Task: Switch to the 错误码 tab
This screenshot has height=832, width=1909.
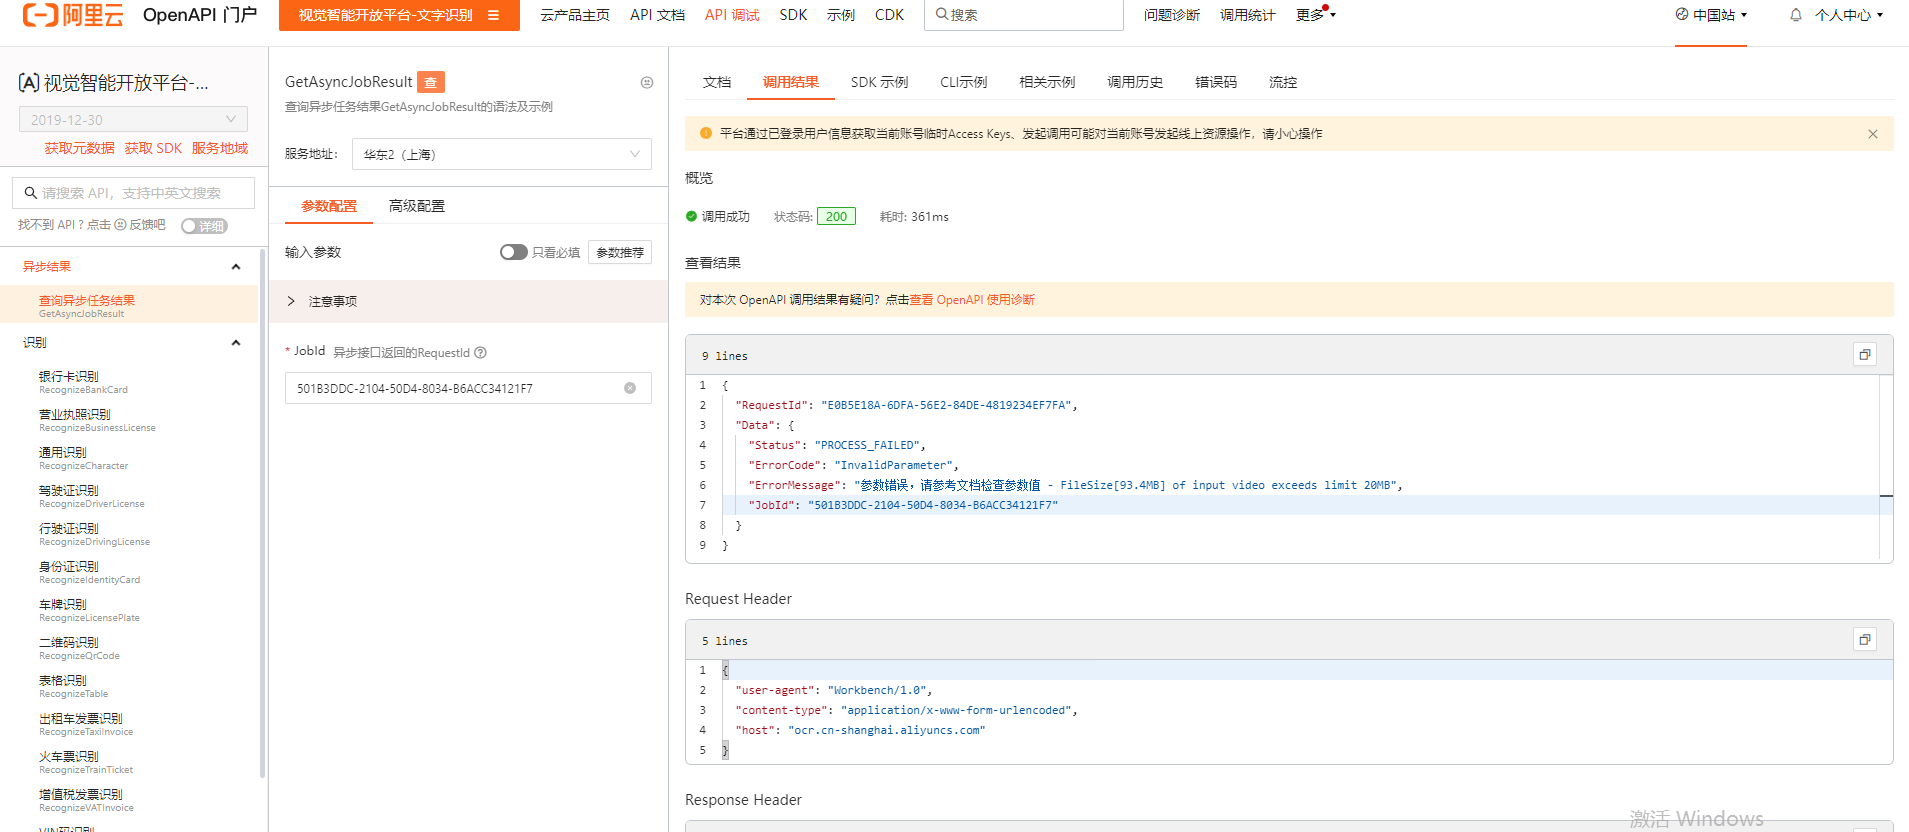Action: click(1216, 82)
